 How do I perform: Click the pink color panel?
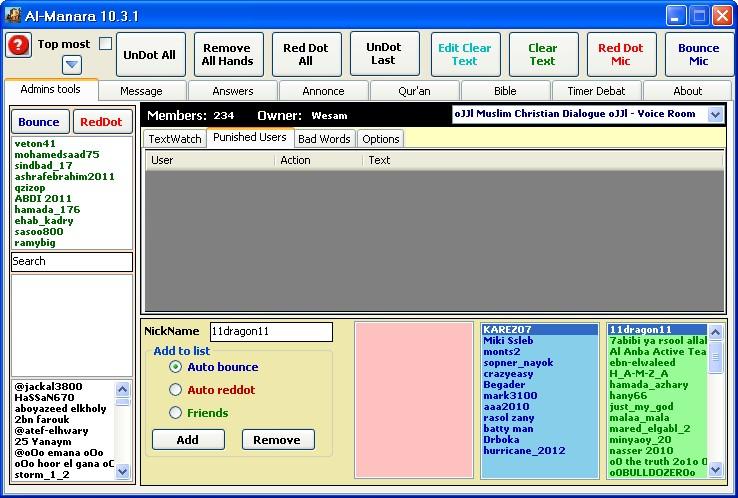click(x=414, y=401)
